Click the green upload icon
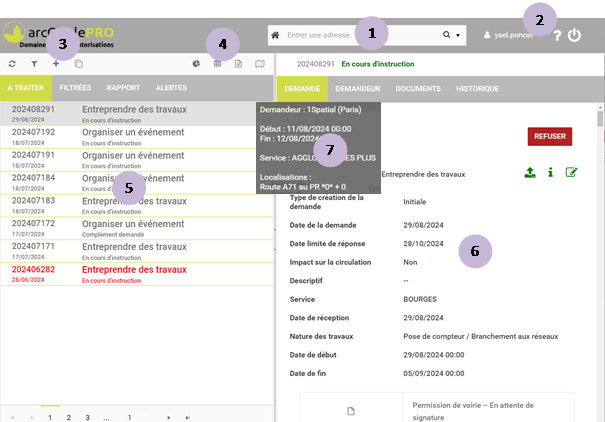 click(x=529, y=172)
